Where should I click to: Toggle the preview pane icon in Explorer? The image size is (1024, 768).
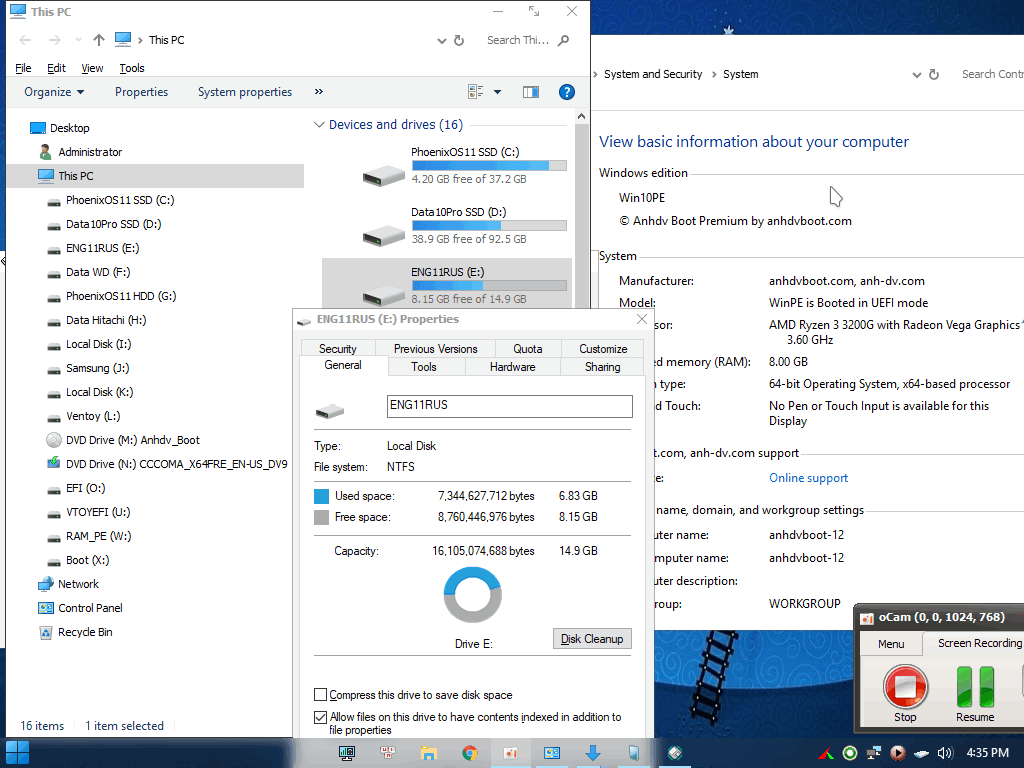click(x=531, y=92)
